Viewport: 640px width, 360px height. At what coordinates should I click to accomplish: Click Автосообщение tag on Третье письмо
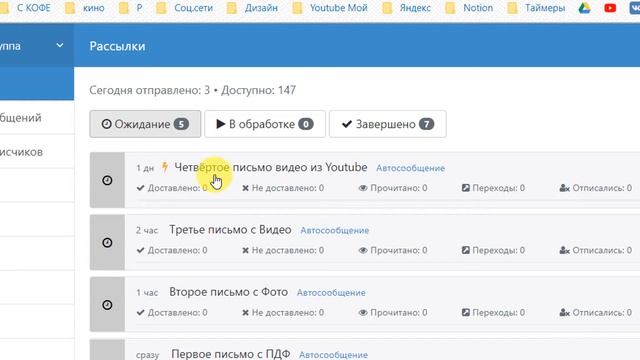click(335, 230)
